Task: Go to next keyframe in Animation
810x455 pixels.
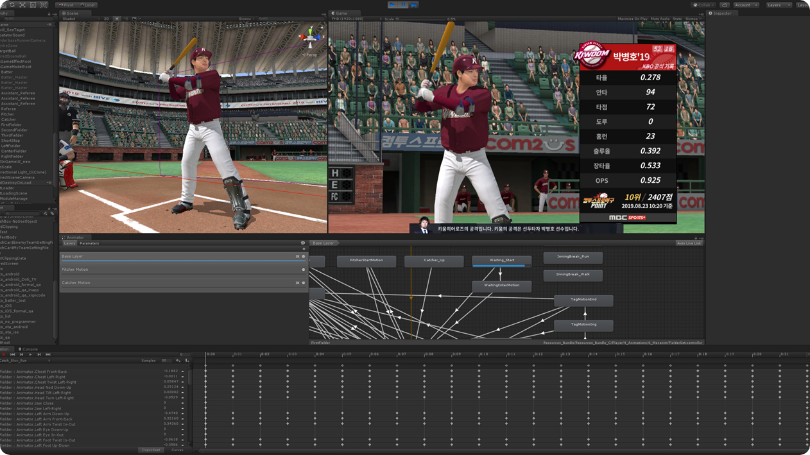Action: tap(39, 354)
